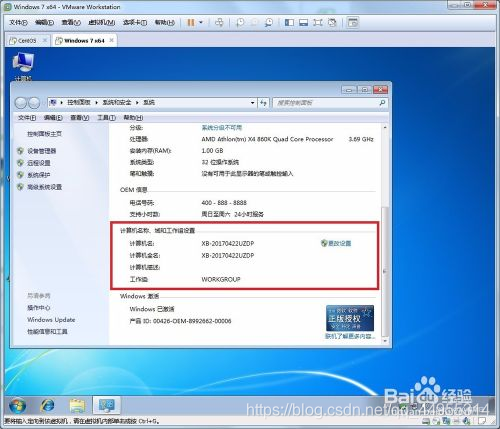Open the VMware 虚拟机(M) menu
The height and width of the screenshot is (429, 500).
(x=102, y=23)
